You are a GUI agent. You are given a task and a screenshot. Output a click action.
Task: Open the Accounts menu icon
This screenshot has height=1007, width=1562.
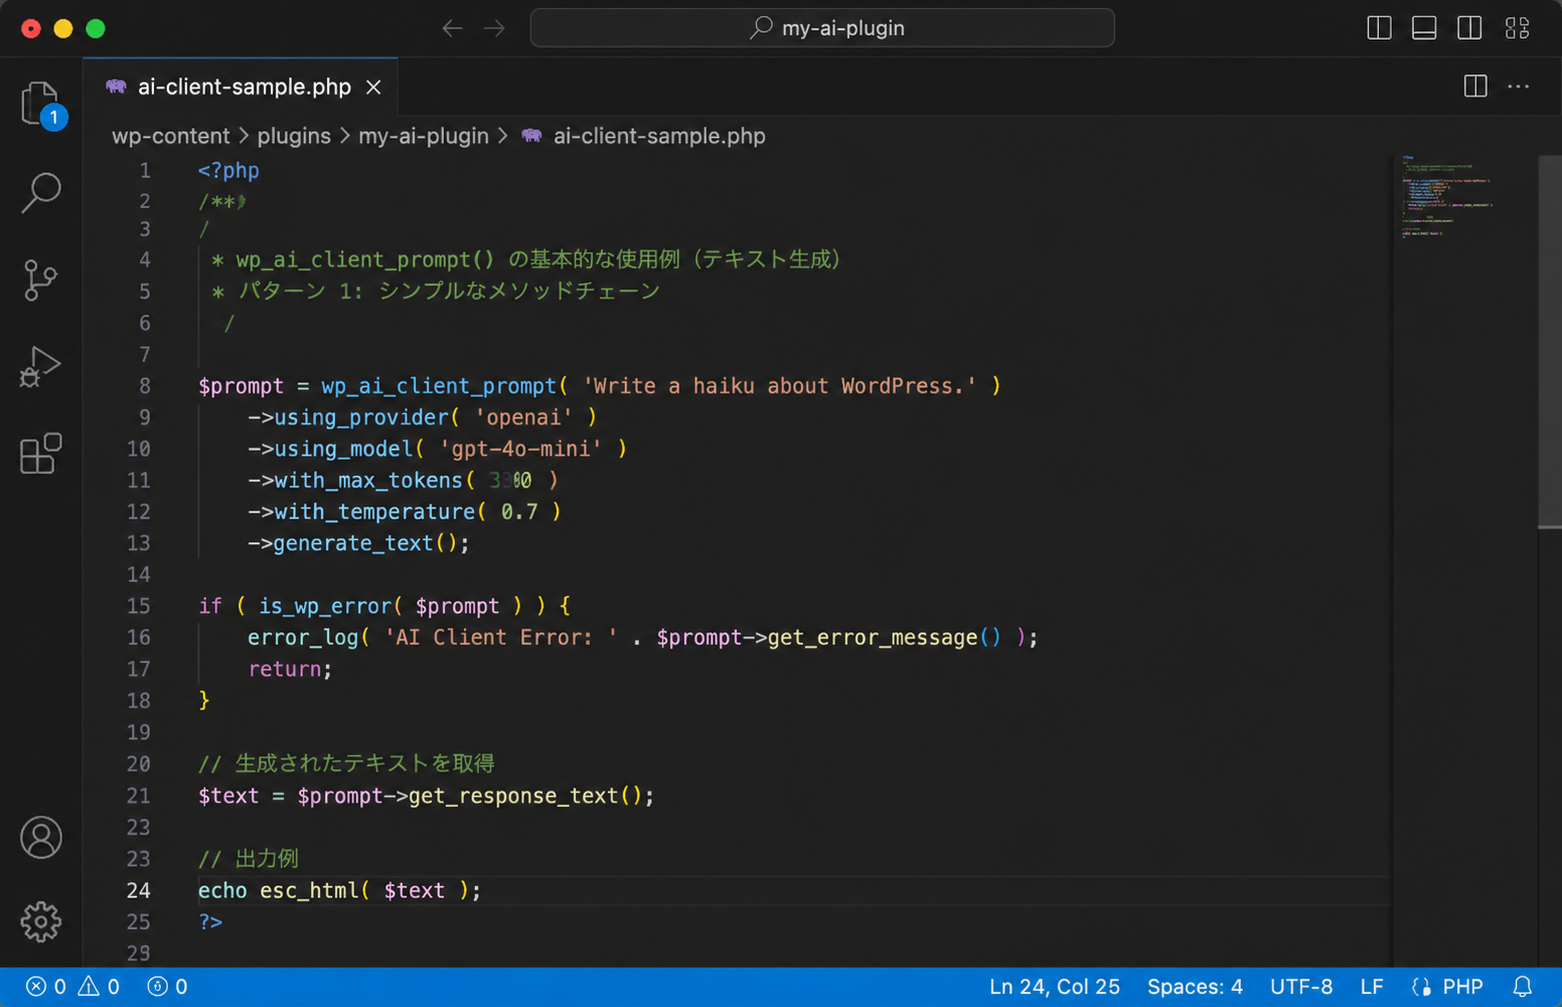click(41, 837)
